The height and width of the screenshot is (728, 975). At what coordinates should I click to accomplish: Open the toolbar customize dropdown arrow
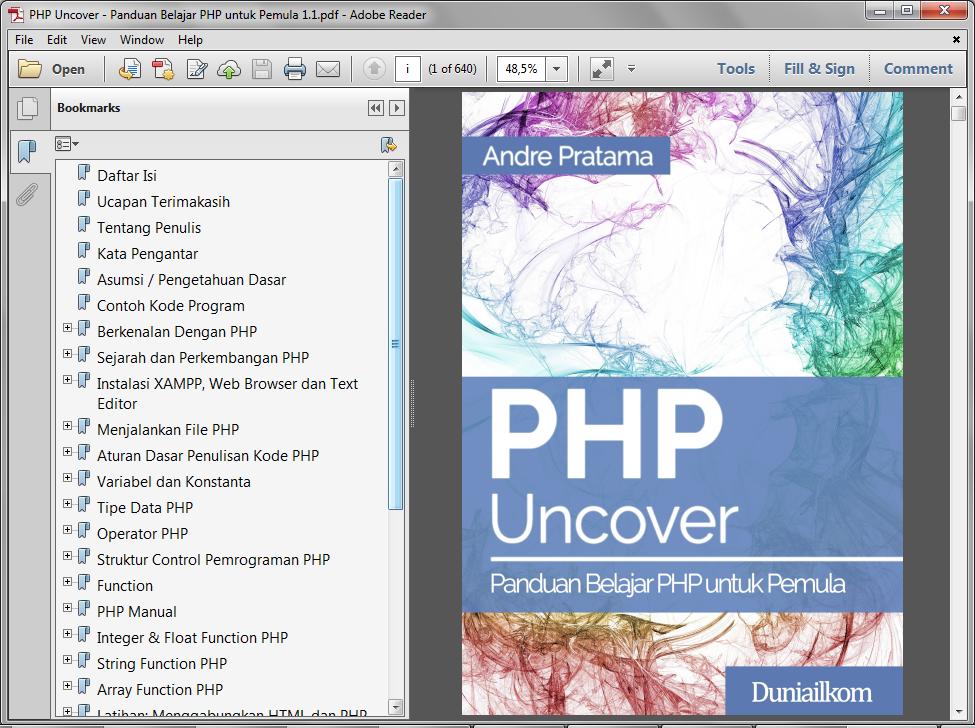coord(631,68)
